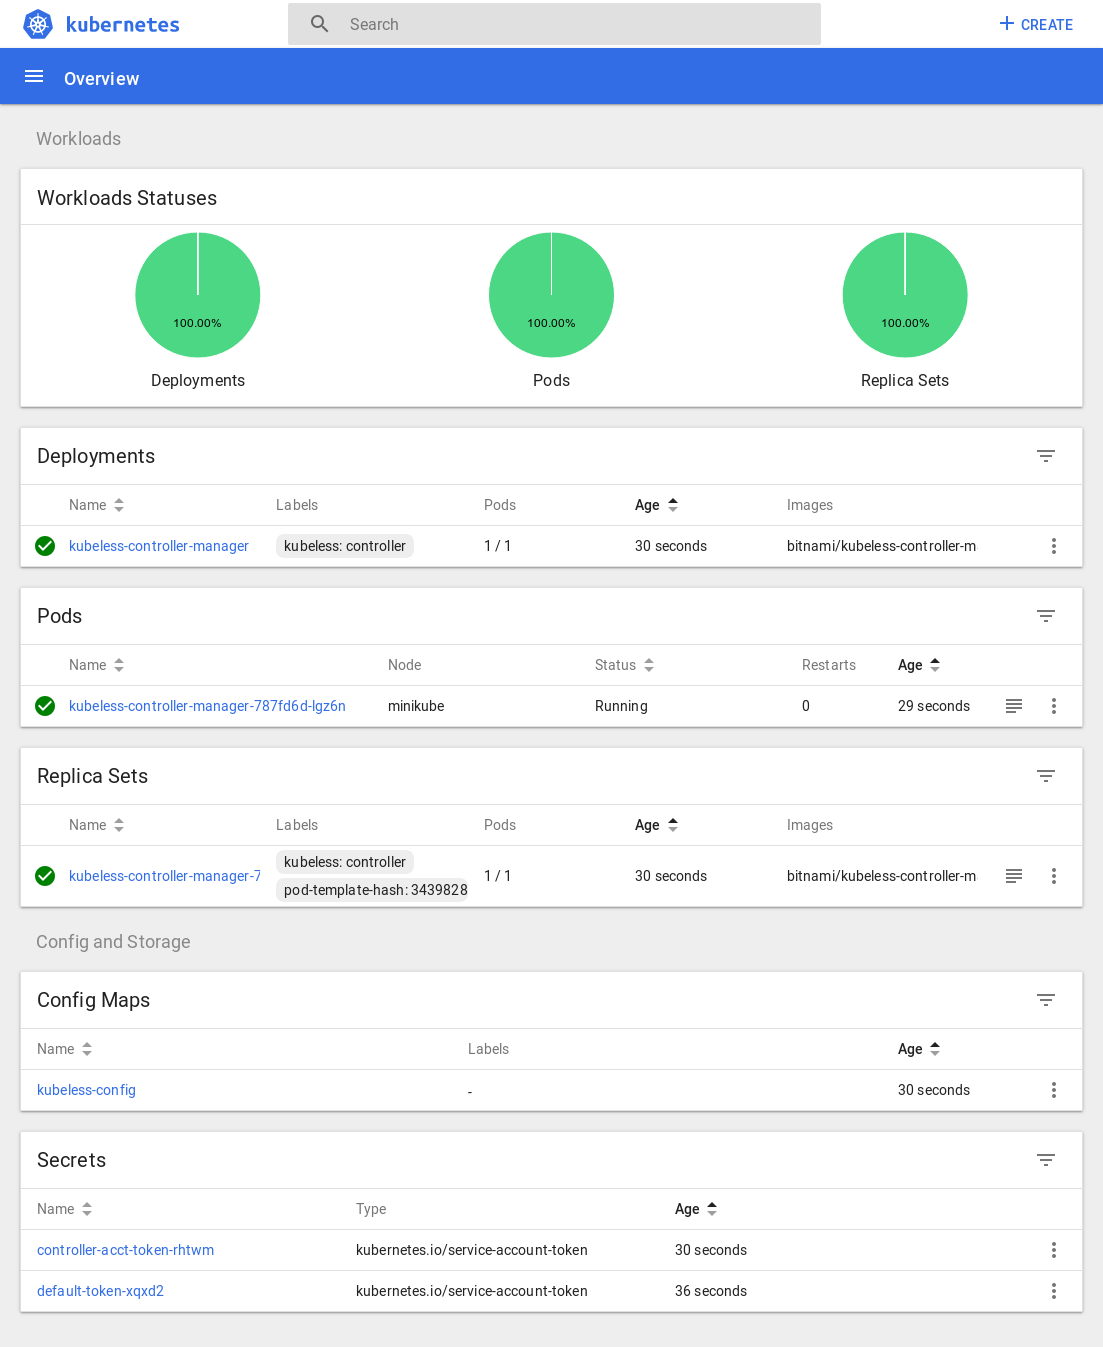Sort Replica Sets by Name
Screen dimensions: 1103x1347
[97, 825]
